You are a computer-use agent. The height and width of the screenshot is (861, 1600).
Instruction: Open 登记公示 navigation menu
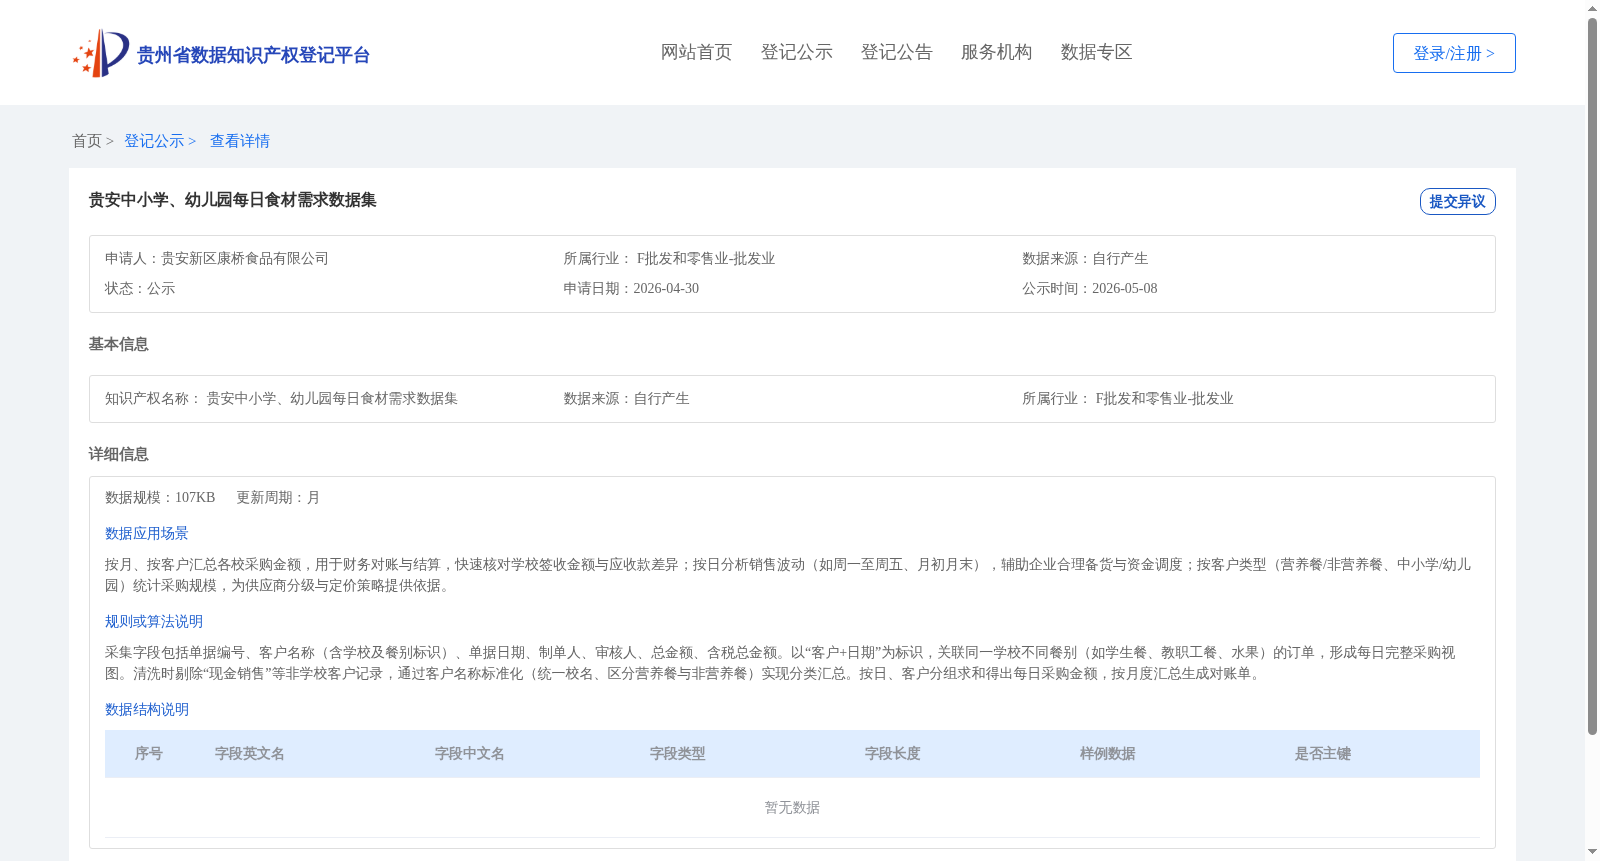point(796,52)
